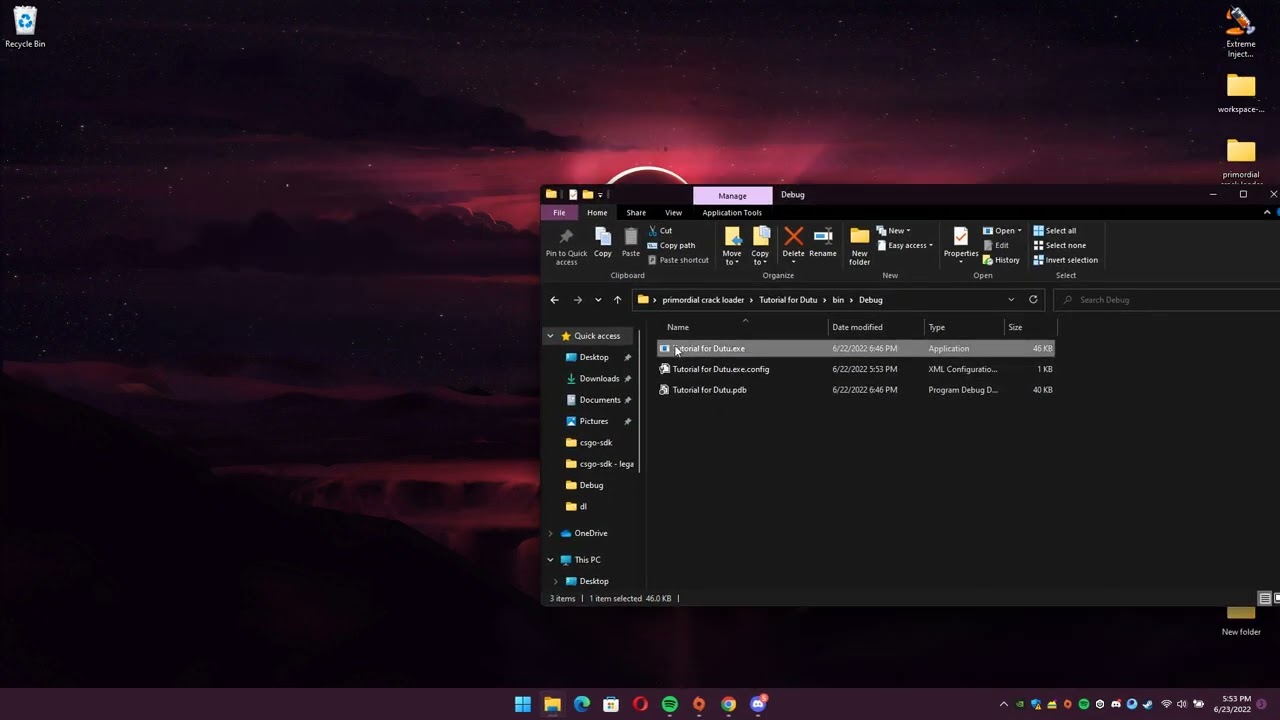1280x720 pixels.
Task: Select the Tutorial for Dutu.pdb file
Action: (x=856, y=390)
